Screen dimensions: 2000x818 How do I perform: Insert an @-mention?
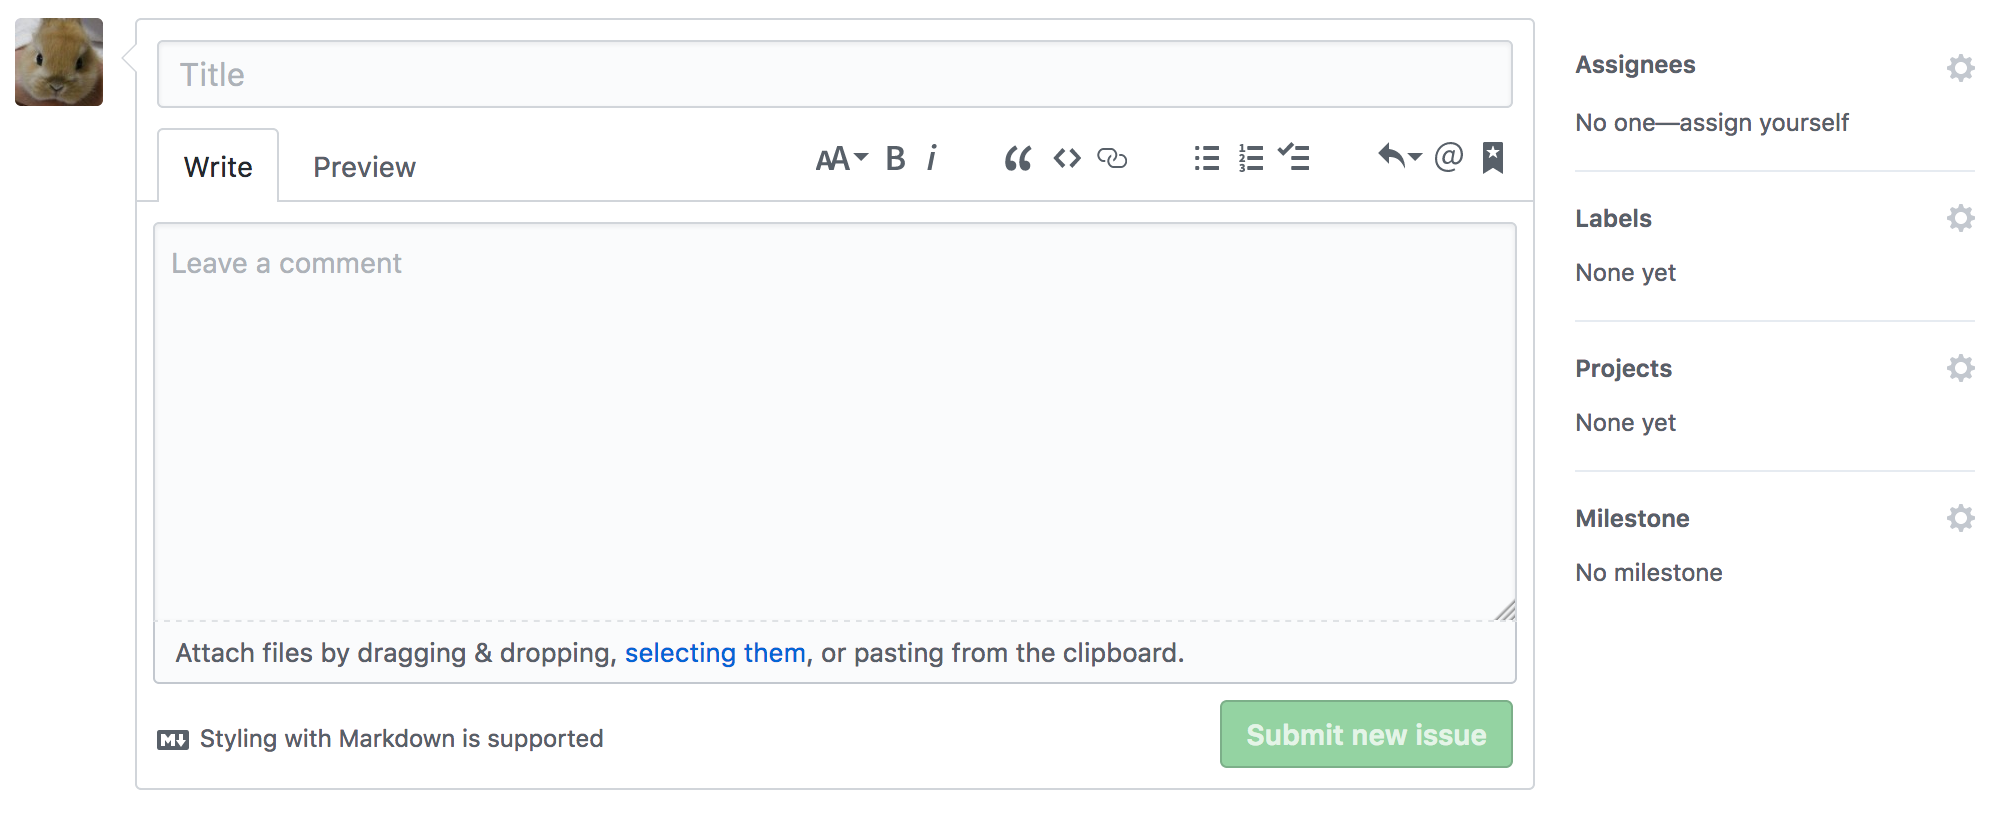point(1447,158)
